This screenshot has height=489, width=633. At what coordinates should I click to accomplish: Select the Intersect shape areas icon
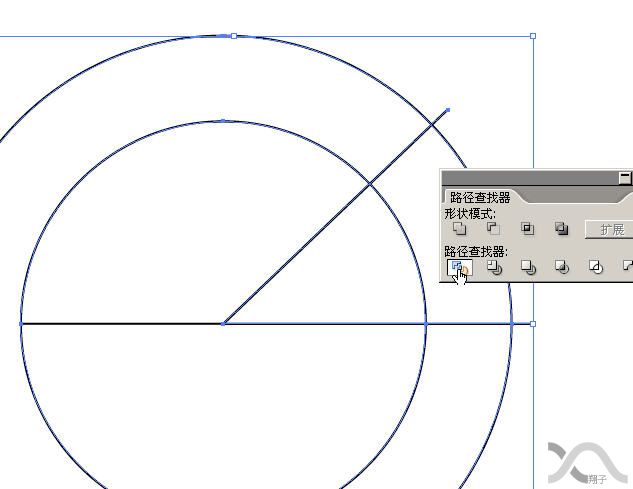click(x=527, y=229)
